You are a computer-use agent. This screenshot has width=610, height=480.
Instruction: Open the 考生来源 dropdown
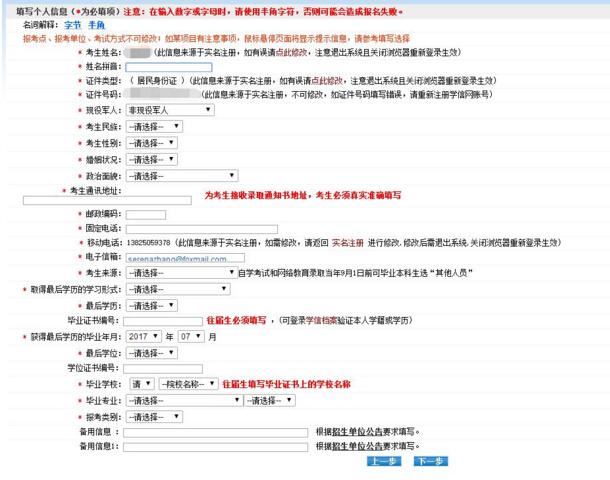point(181,272)
